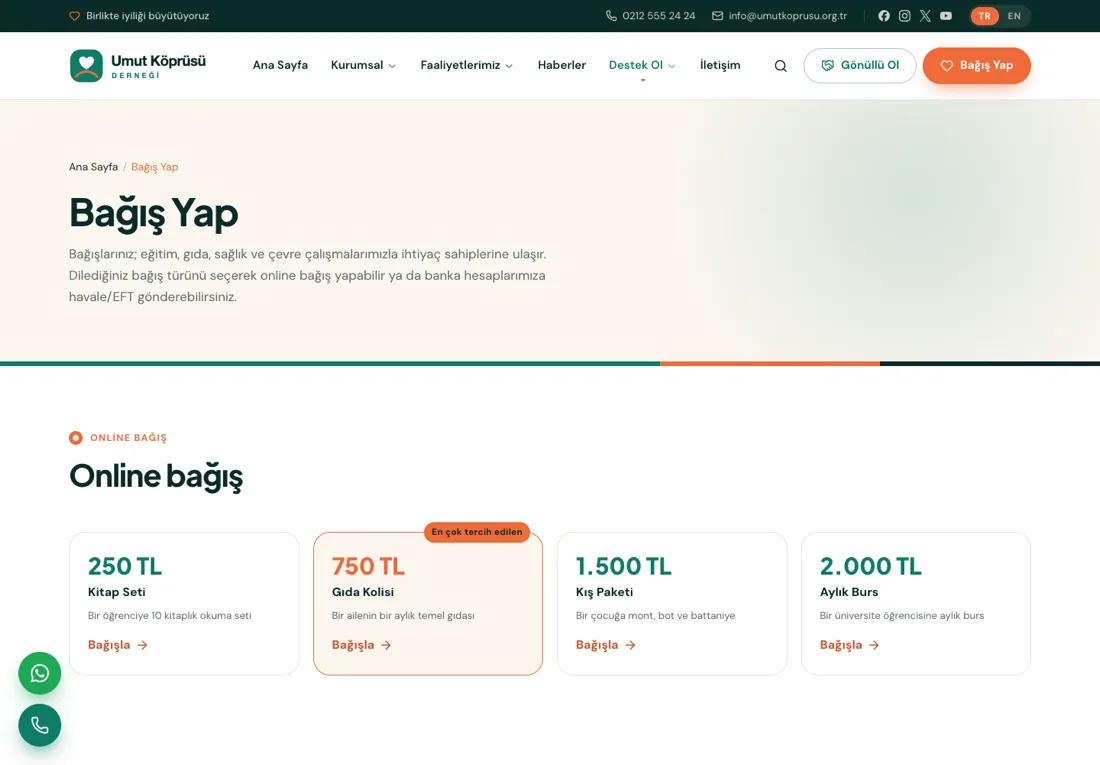Image resolution: width=1100 pixels, height=765 pixels.
Task: Click the 750 TL amount text
Action: click(x=368, y=566)
